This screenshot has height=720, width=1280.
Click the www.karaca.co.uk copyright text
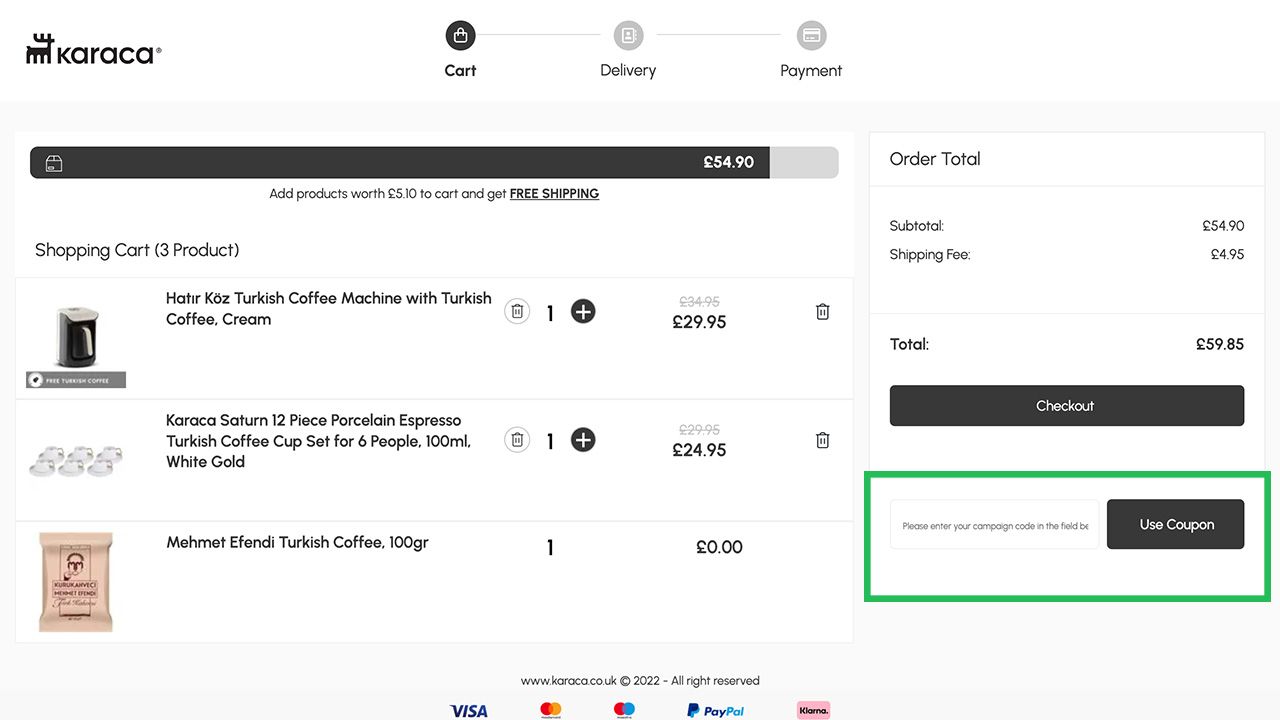pyautogui.click(x=640, y=681)
